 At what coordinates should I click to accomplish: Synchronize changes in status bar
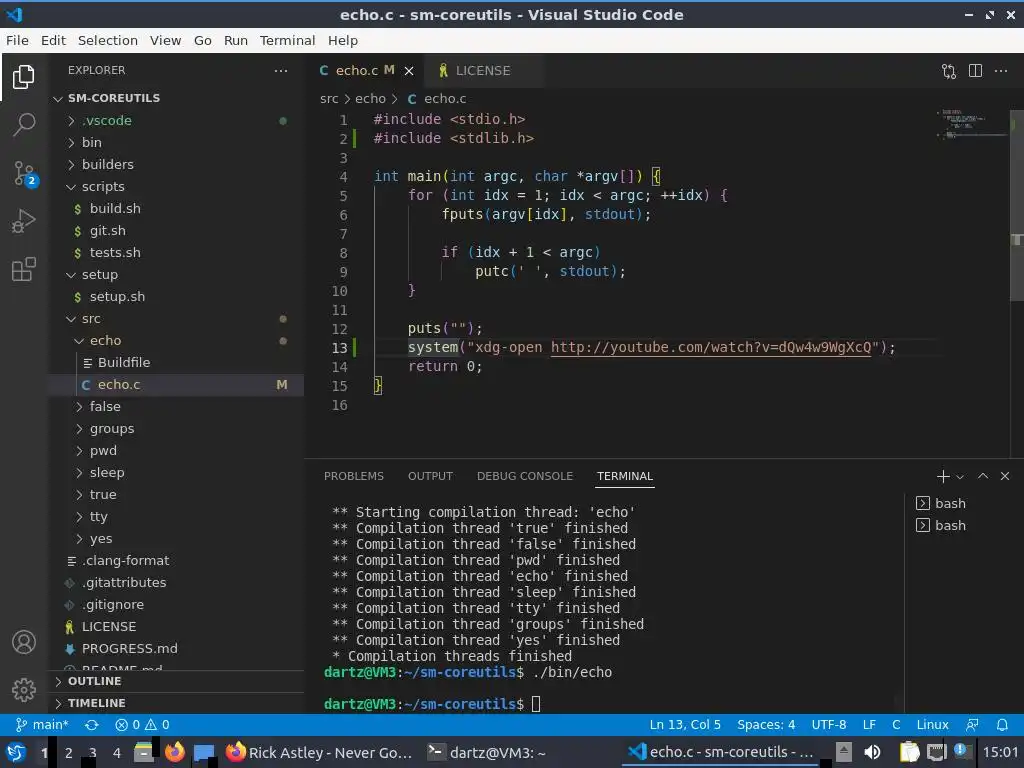point(91,725)
